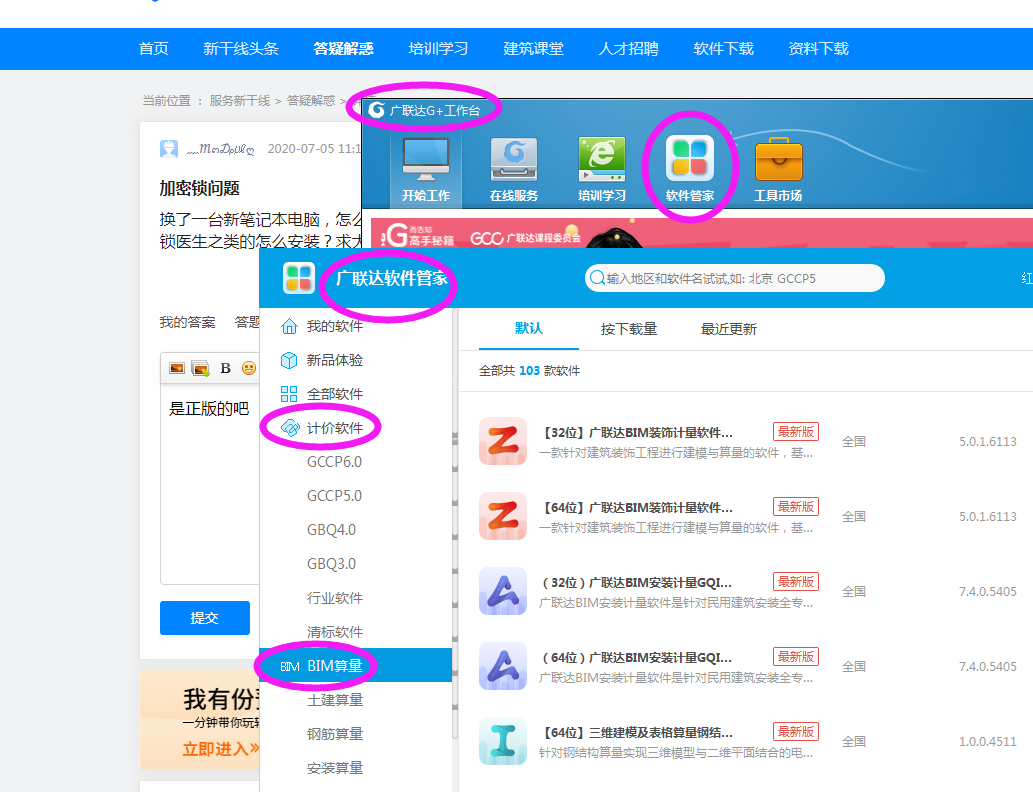
Task: Click 新品体验 cube icon in sidebar
Action: click(289, 360)
